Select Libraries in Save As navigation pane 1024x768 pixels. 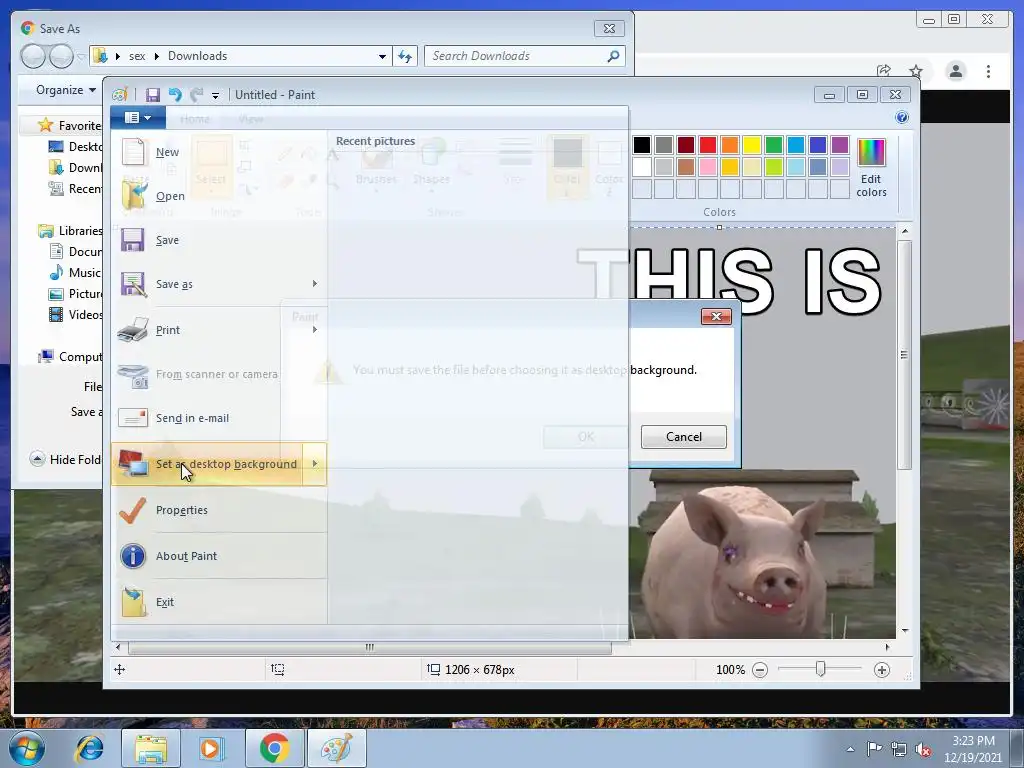click(x=71, y=231)
